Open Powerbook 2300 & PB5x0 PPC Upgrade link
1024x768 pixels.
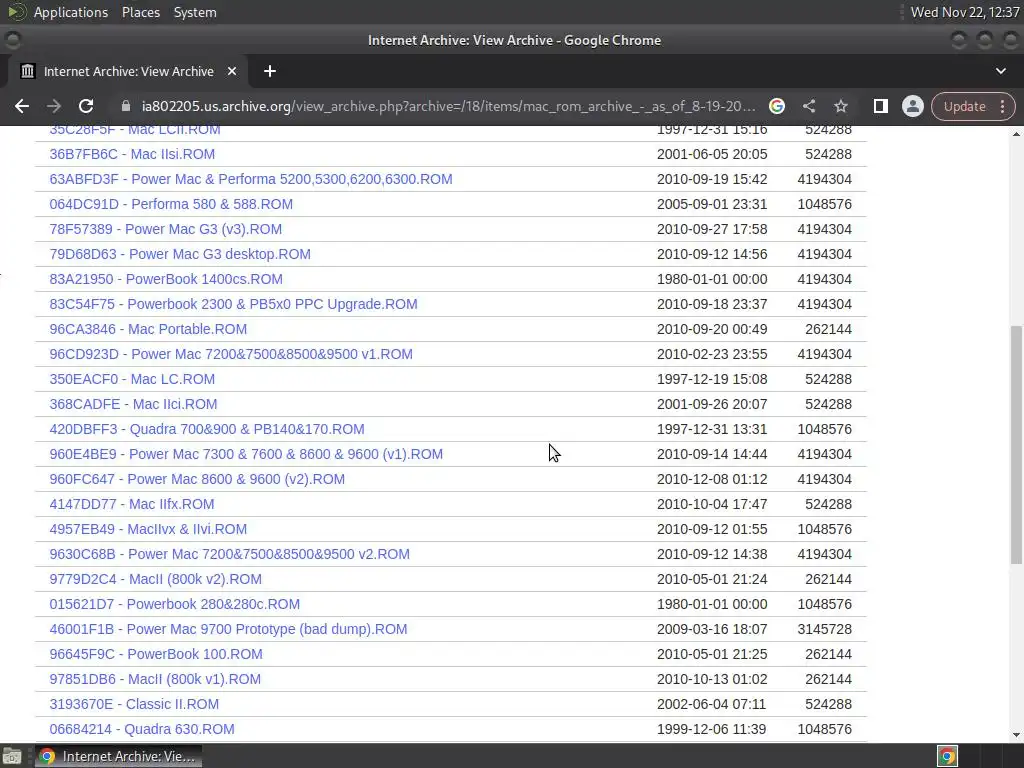click(x=233, y=304)
